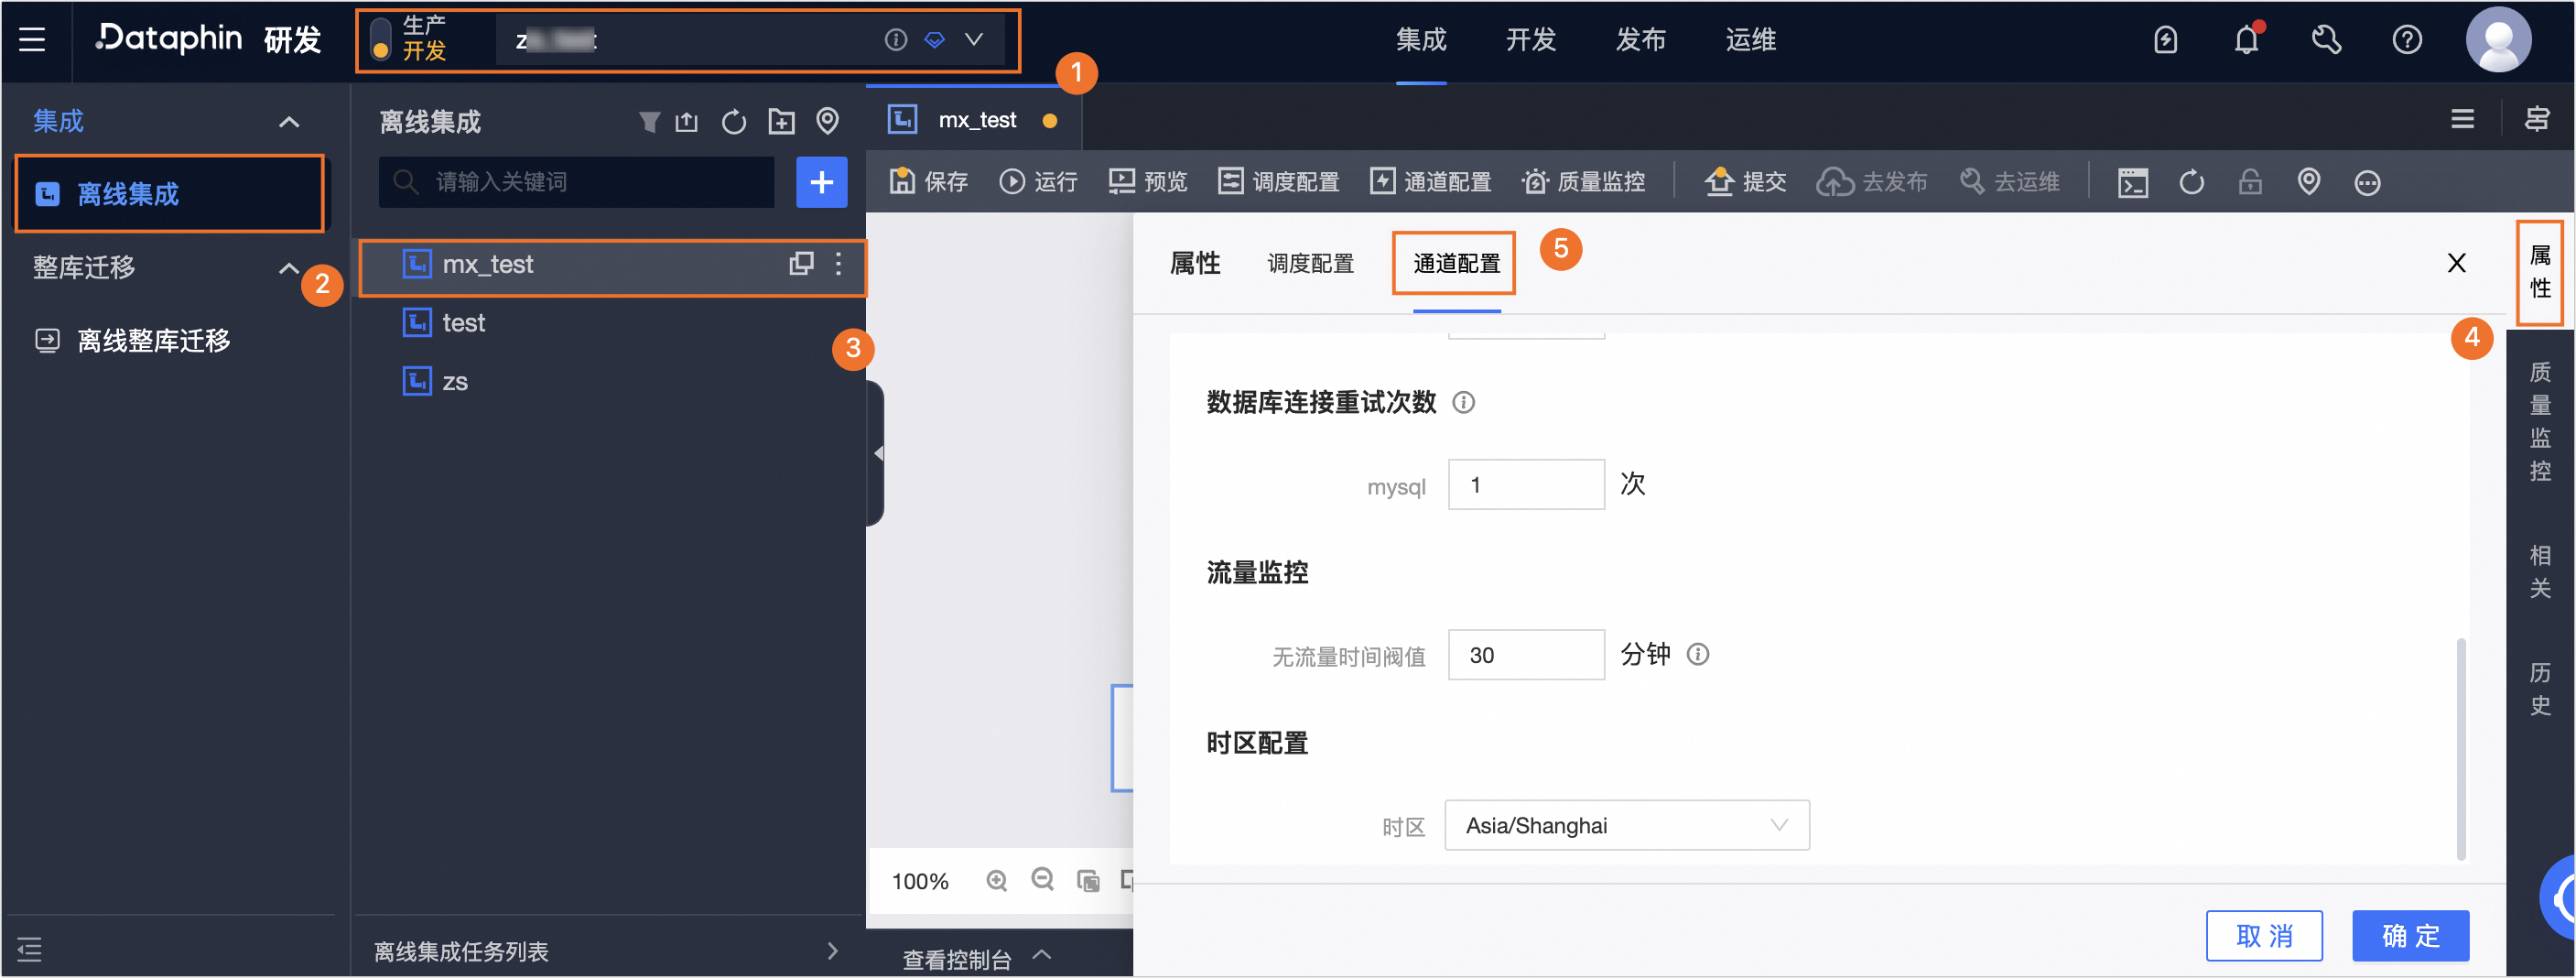Open the toolbar more (ellipsis) icon
The height and width of the screenshot is (978, 2576).
click(2367, 182)
